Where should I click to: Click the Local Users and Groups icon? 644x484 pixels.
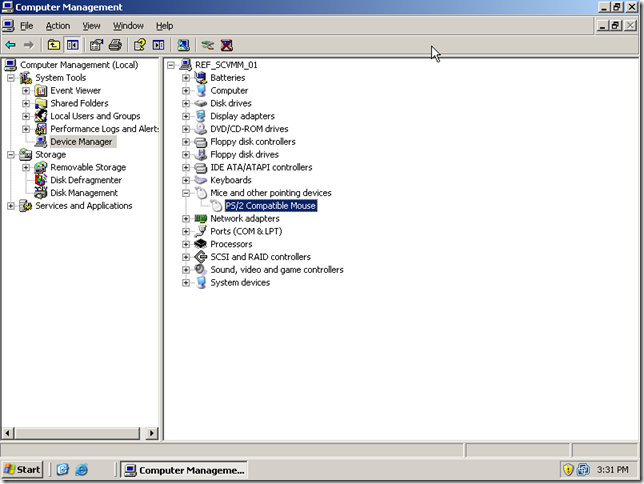[41, 116]
